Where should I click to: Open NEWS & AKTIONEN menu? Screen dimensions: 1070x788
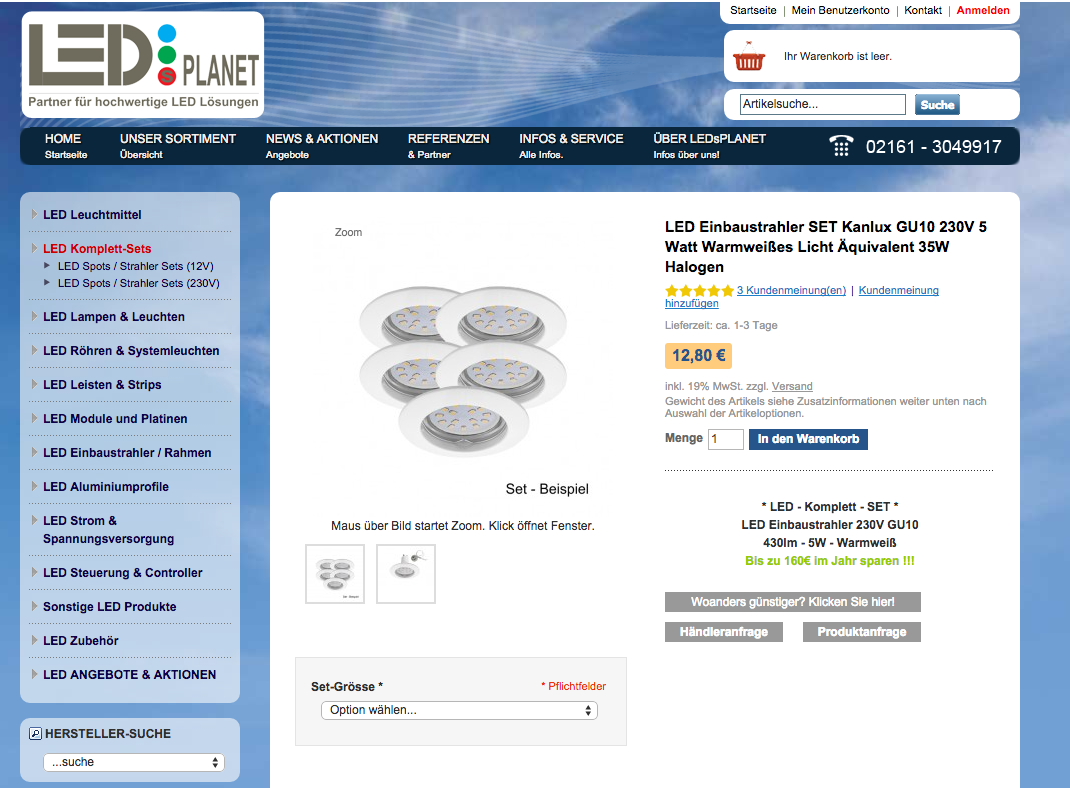point(321,146)
